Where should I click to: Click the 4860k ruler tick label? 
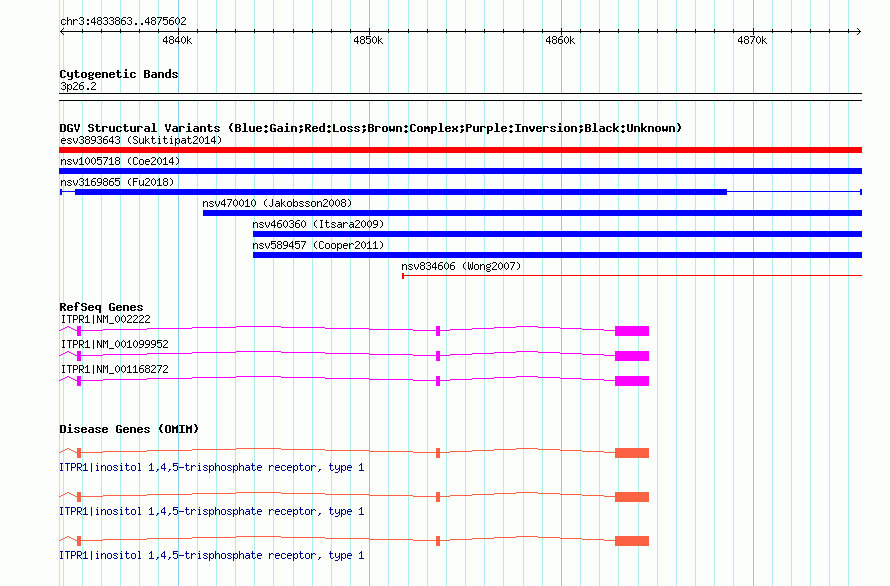(560, 40)
